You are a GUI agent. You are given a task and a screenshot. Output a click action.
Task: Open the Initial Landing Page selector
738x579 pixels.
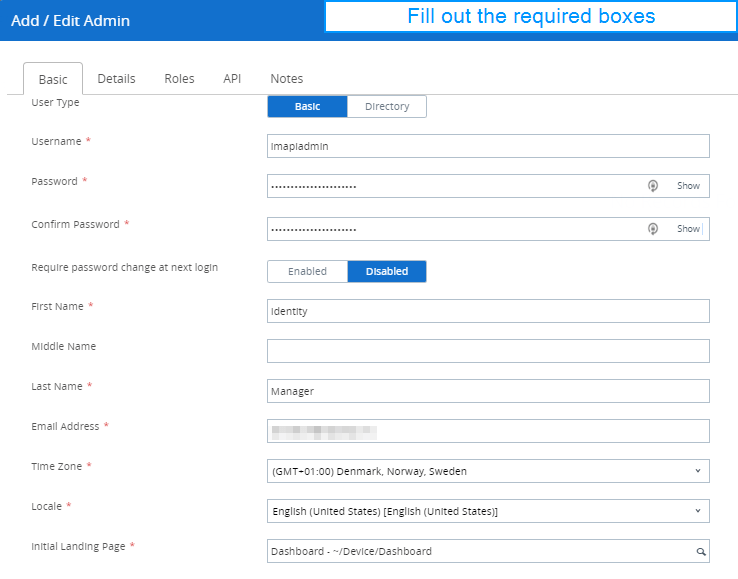pyautogui.click(x=480, y=551)
